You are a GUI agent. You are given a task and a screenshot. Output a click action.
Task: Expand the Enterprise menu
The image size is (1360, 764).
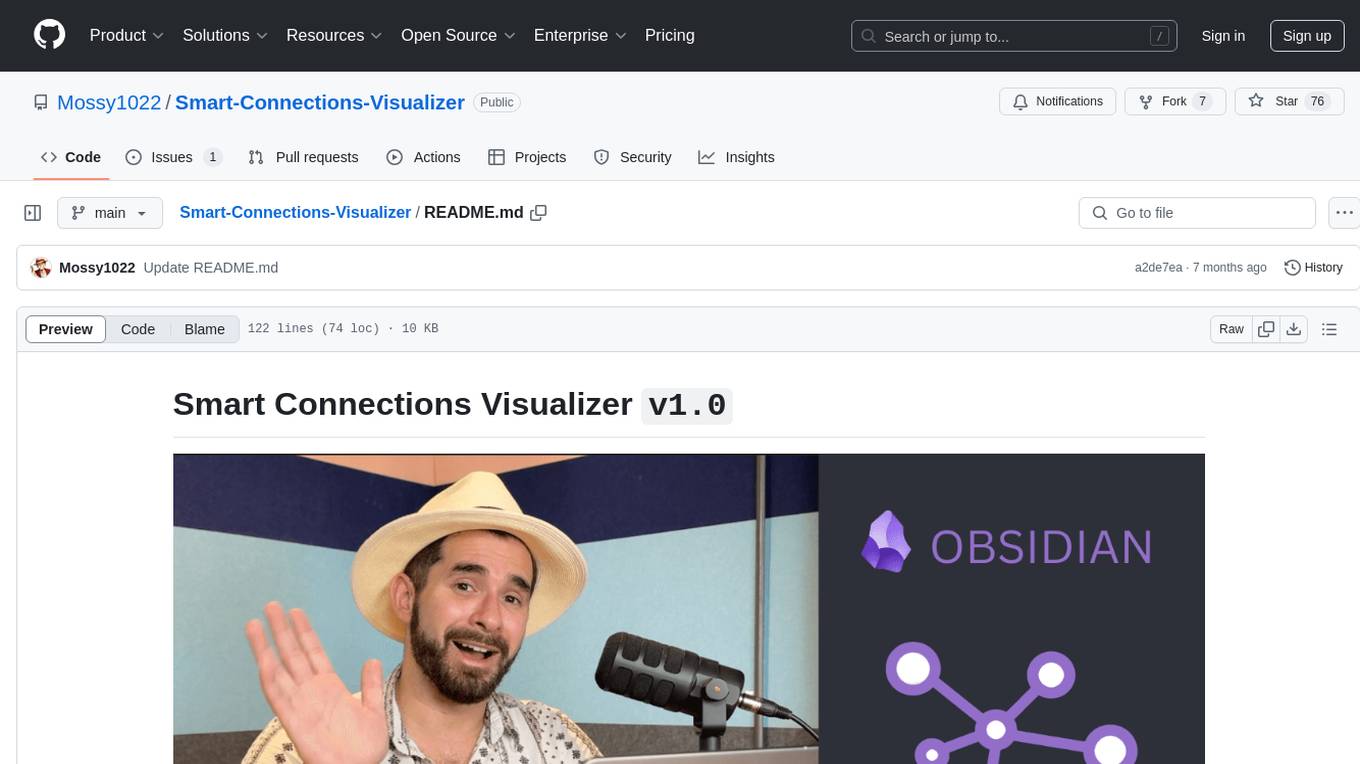click(x=580, y=35)
